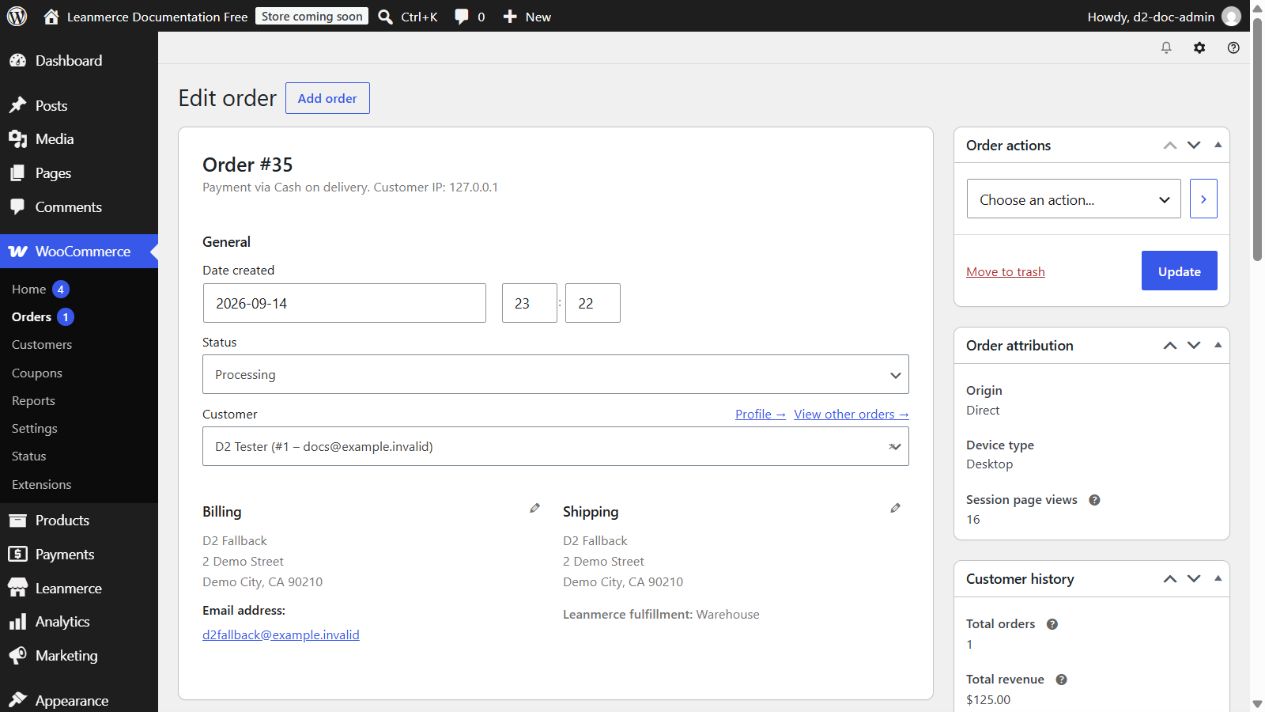Image resolution: width=1265 pixels, height=712 pixels.
Task: Click Leanmerce Documentation Free site name
Action: point(157,16)
